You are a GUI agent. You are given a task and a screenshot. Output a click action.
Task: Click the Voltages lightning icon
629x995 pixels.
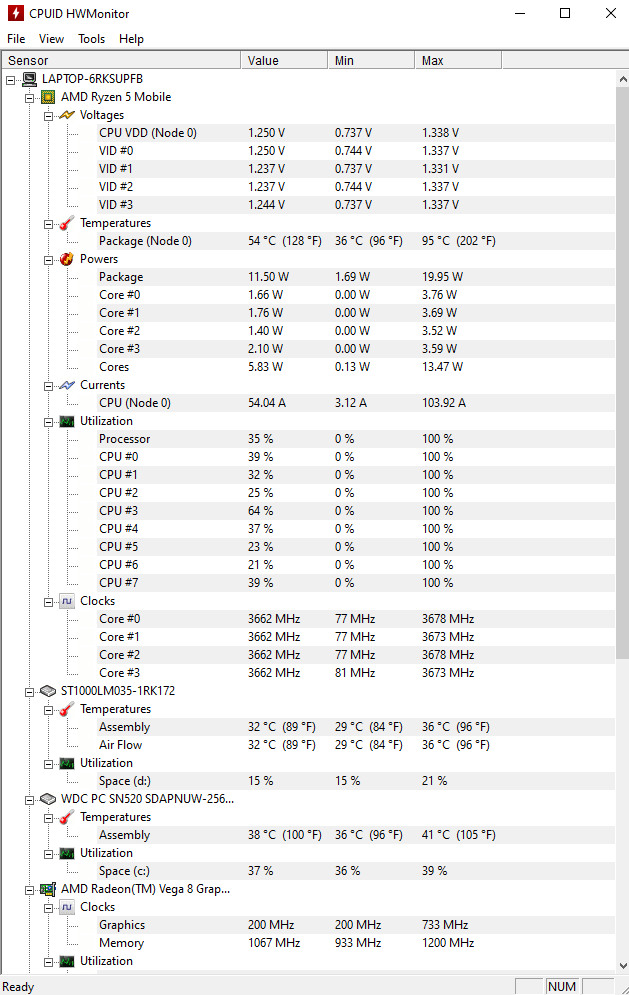pos(67,115)
